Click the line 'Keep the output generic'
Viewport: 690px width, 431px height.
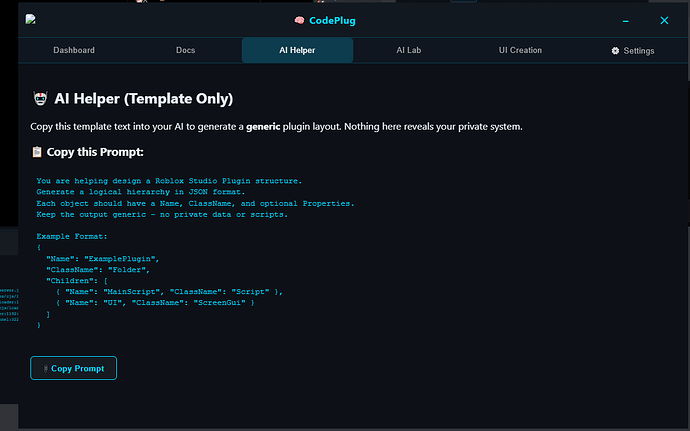click(x=162, y=214)
